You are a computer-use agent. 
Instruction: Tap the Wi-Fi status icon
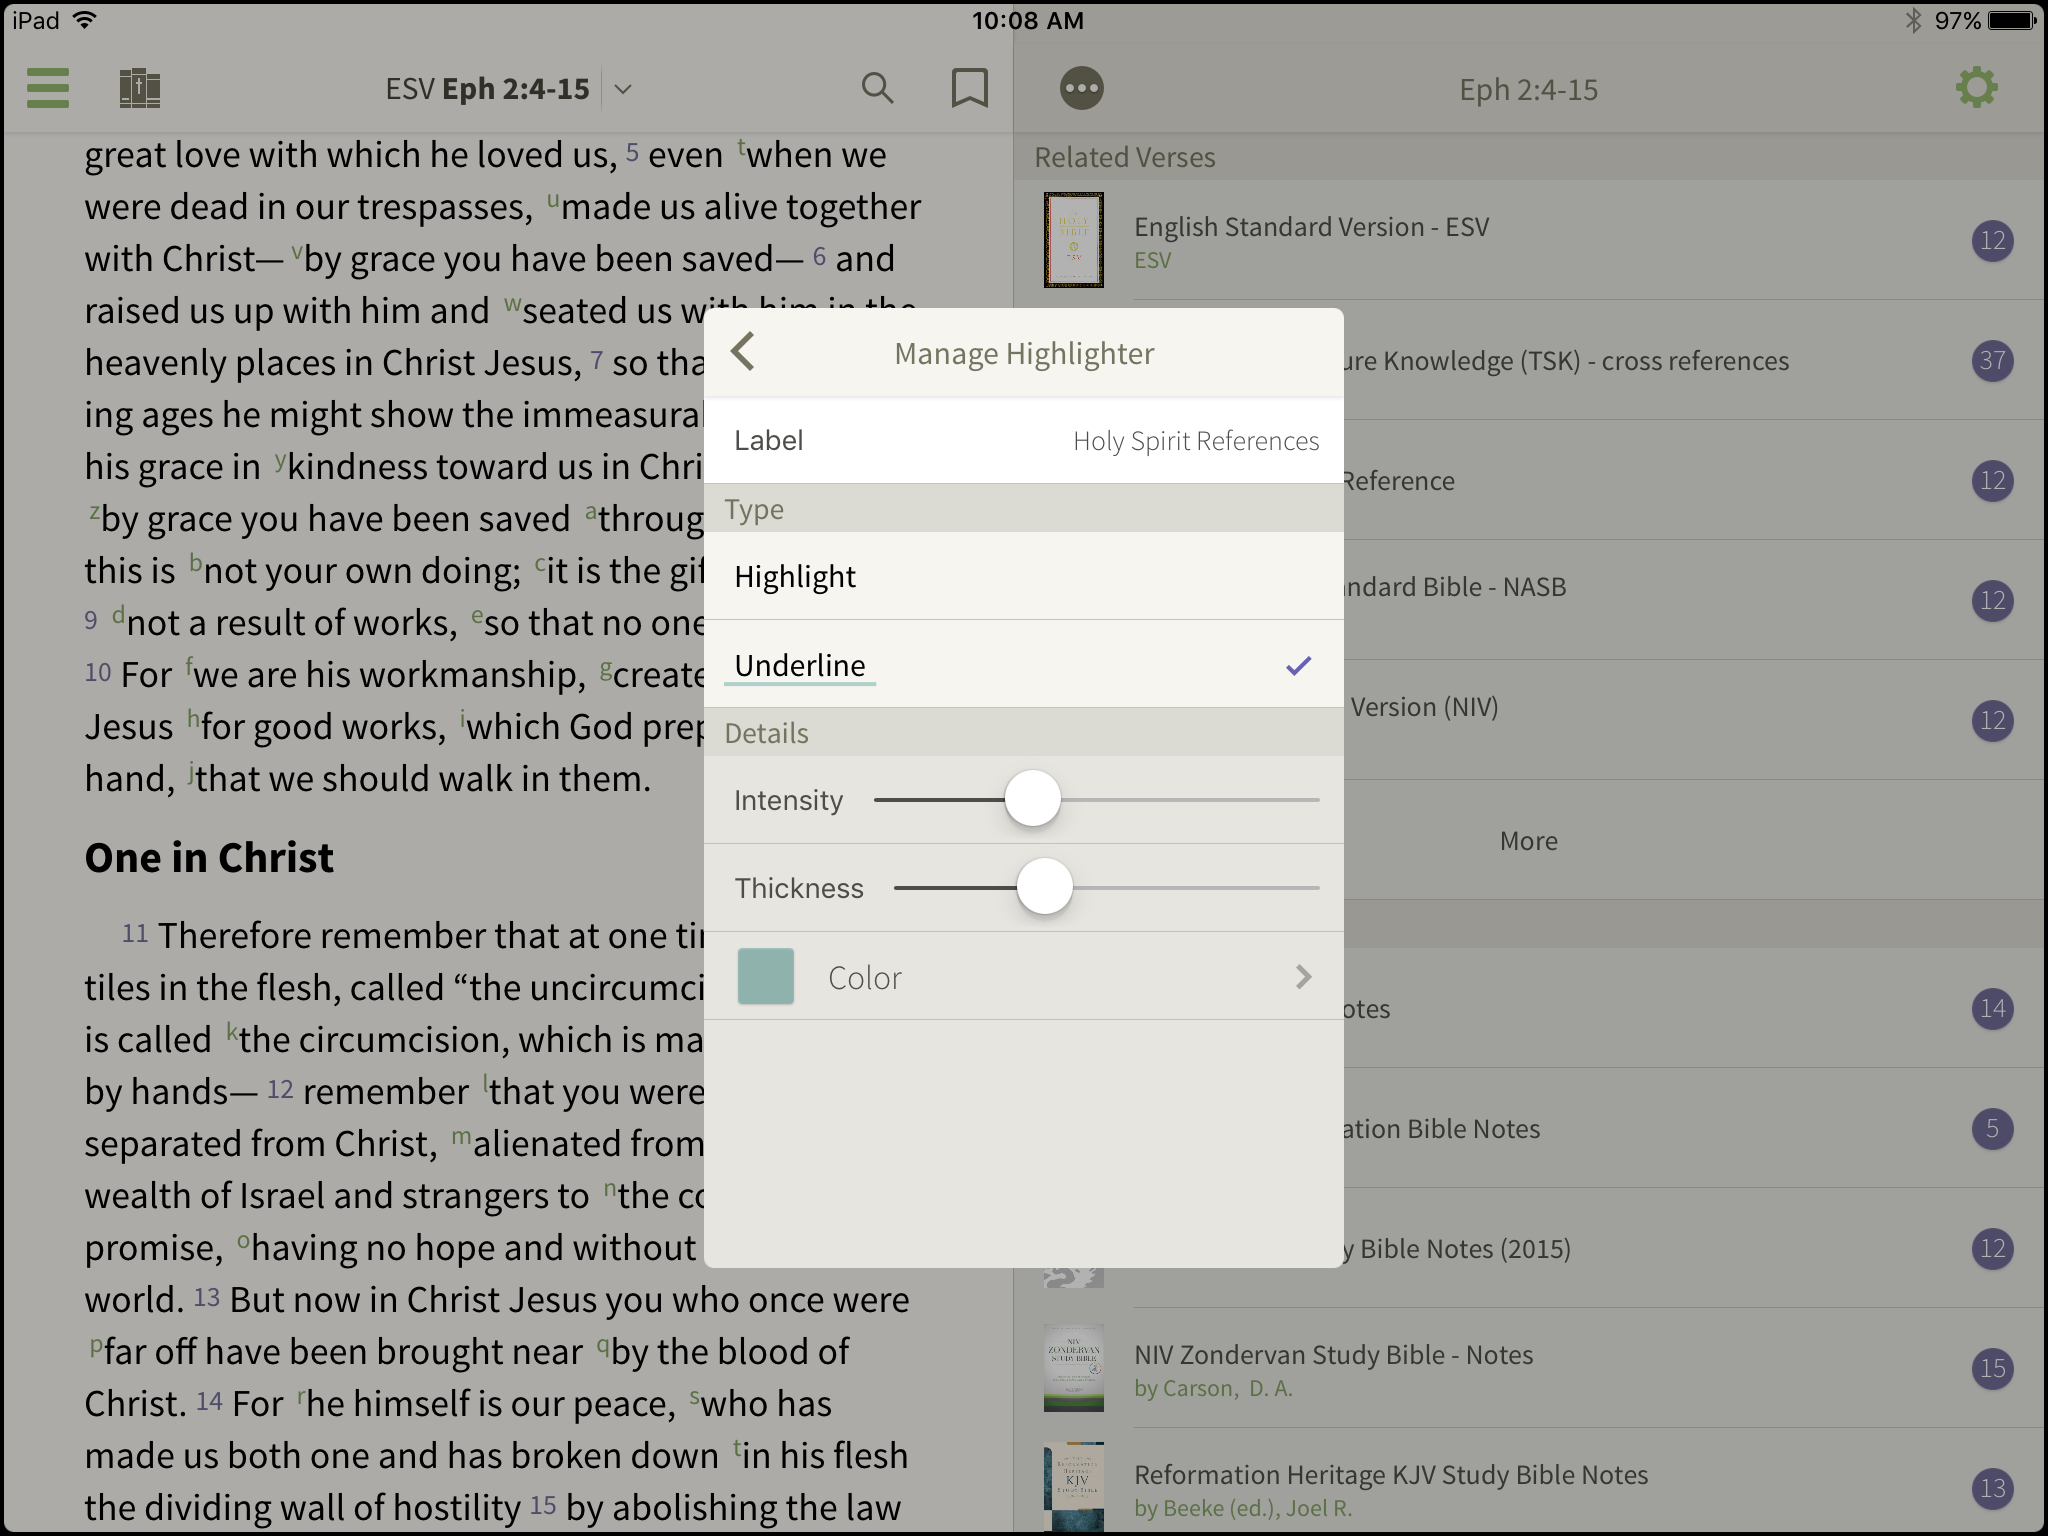[86, 20]
